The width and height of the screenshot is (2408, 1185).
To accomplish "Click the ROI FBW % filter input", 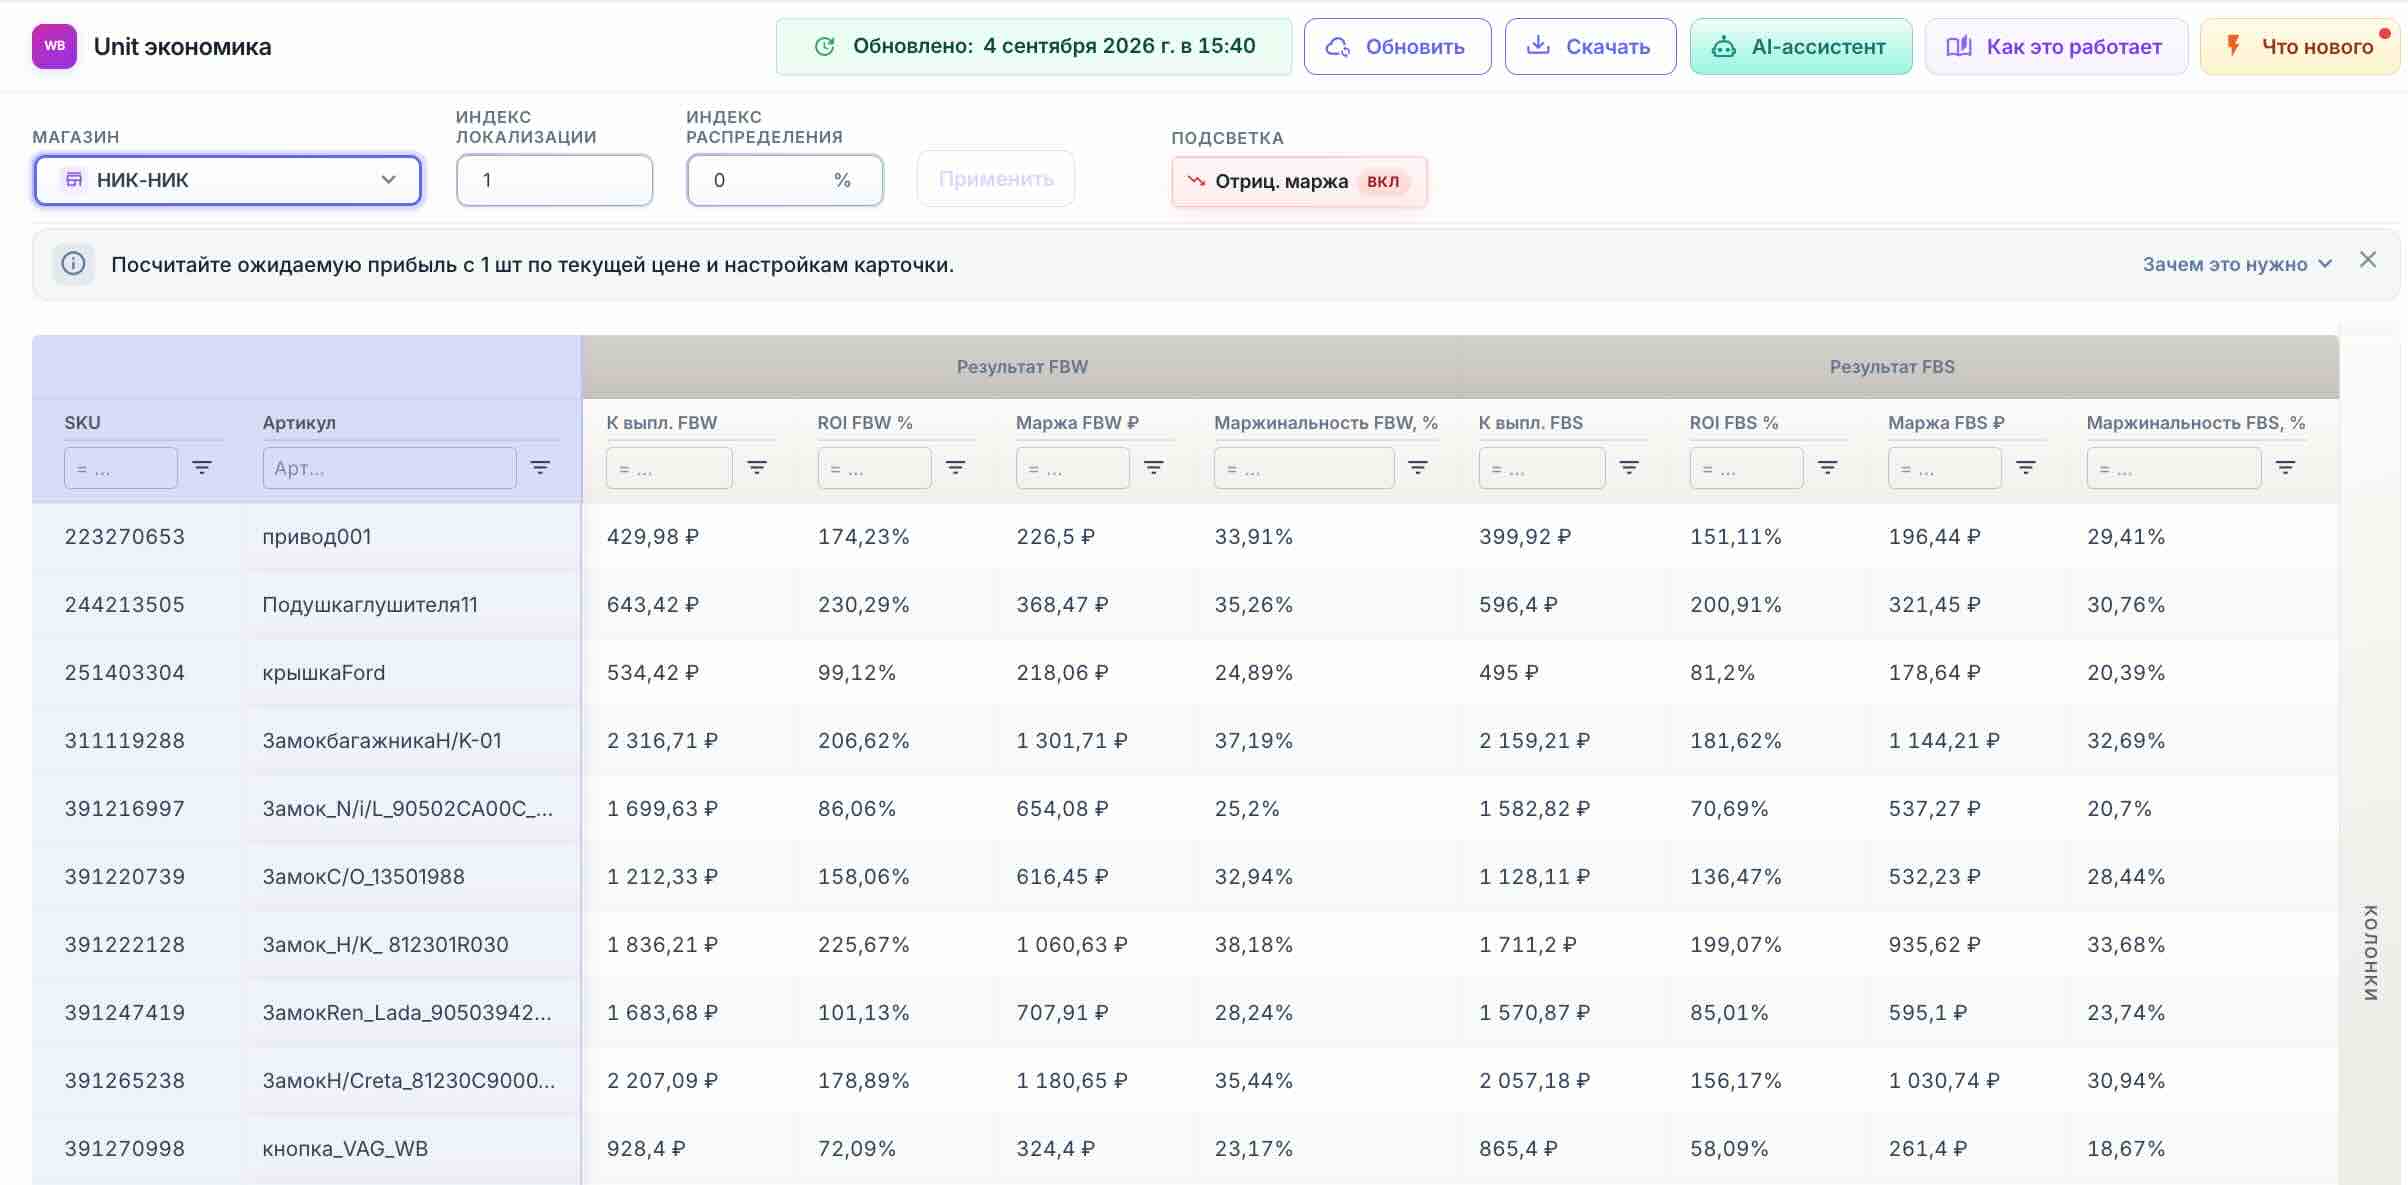I will point(874,468).
